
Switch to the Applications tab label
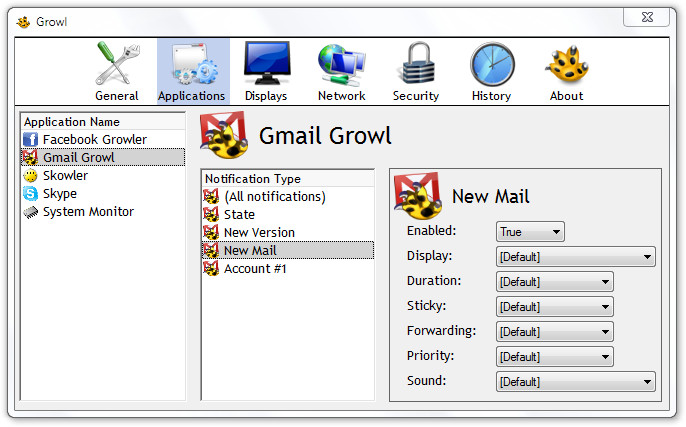tap(192, 96)
